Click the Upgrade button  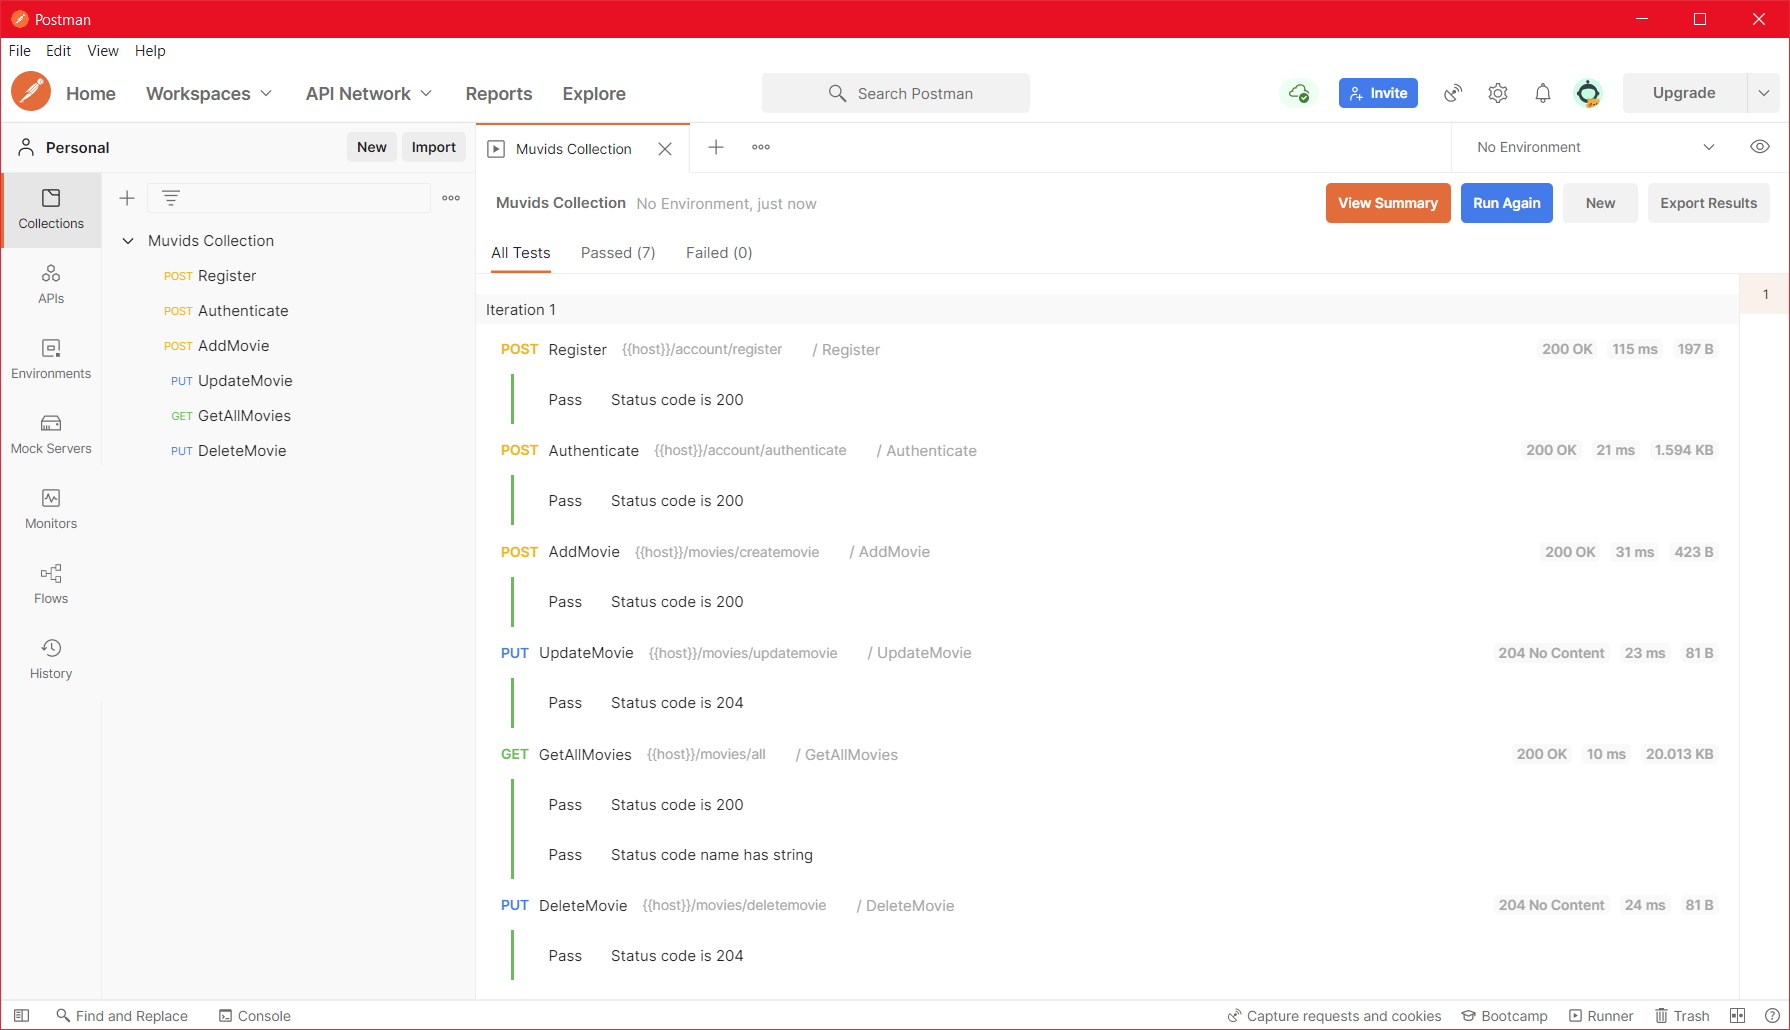coord(1684,93)
